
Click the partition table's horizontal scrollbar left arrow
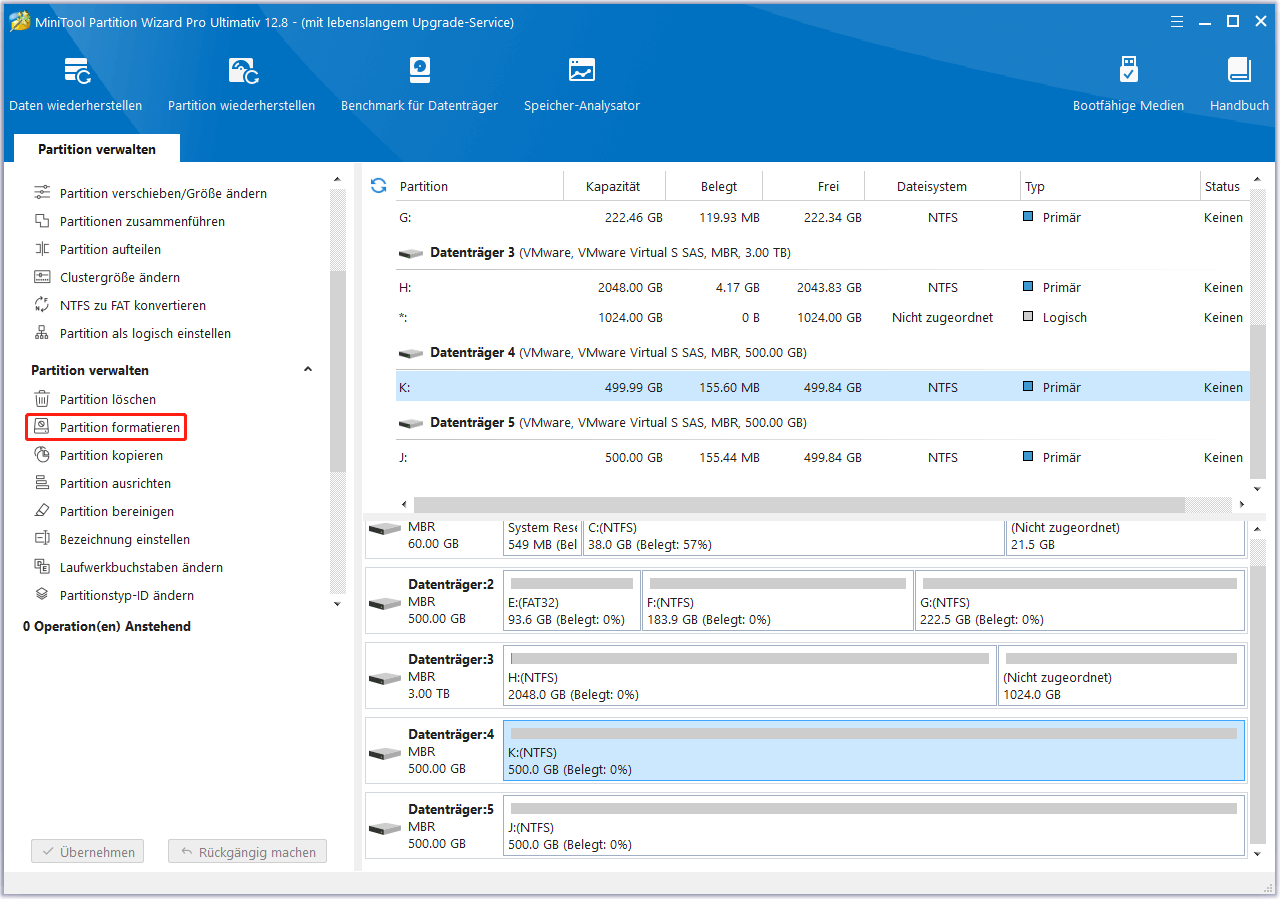tap(405, 505)
